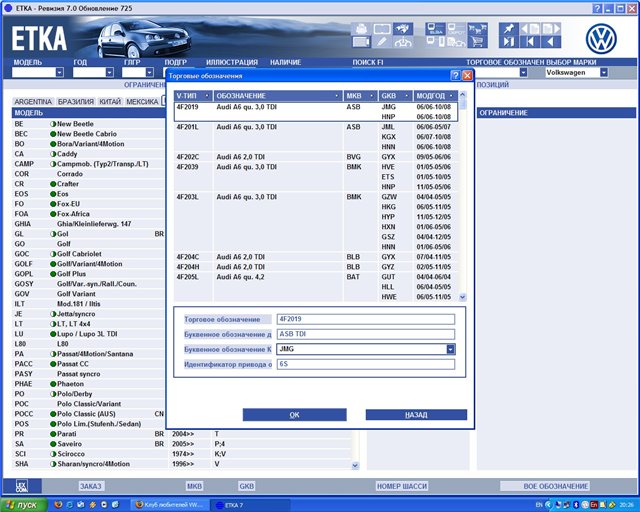
Task: Click the НАЗАД button
Action: pos(416,415)
